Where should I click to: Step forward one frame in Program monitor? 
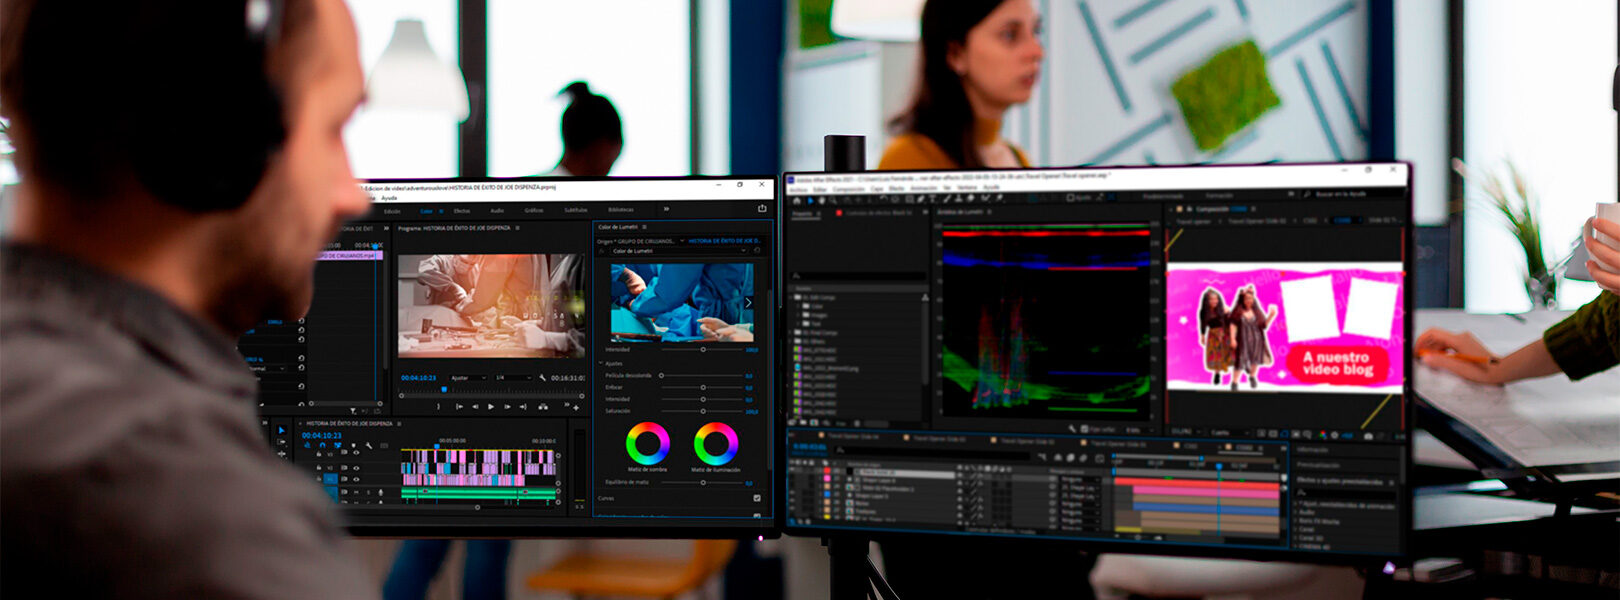[507, 407]
